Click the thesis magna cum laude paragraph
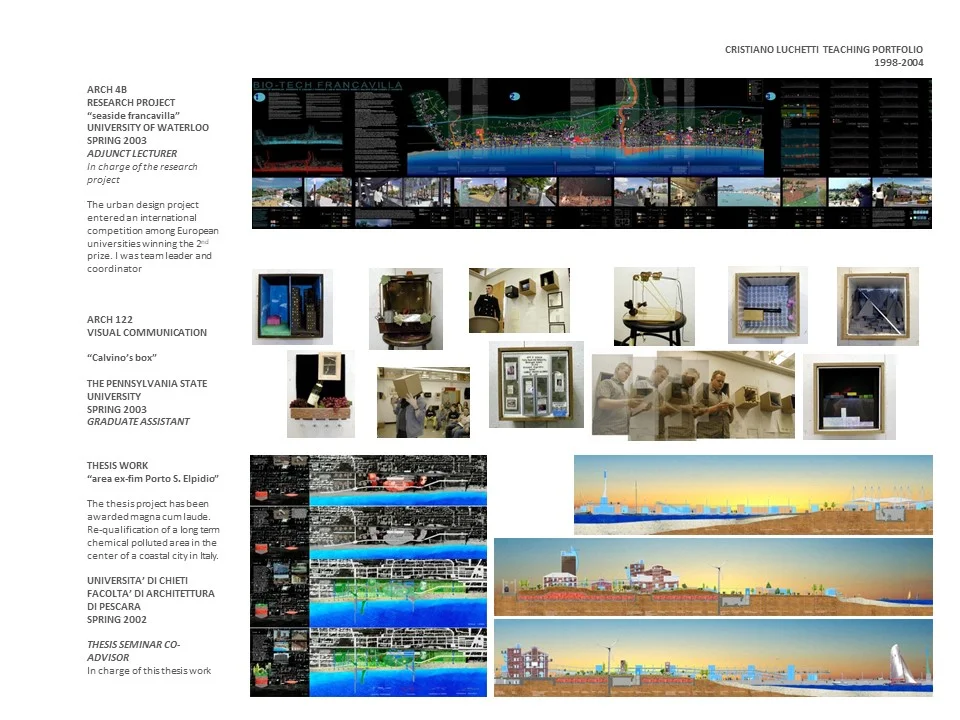 coord(153,530)
